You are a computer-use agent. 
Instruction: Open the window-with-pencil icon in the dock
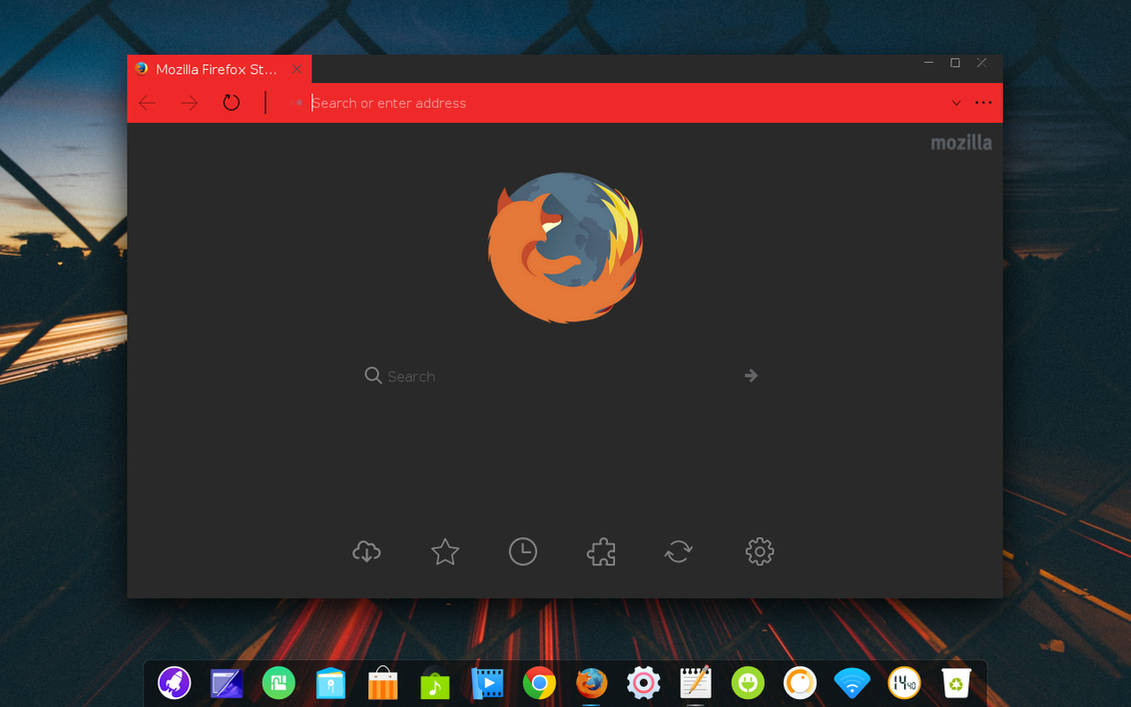[x=226, y=683]
